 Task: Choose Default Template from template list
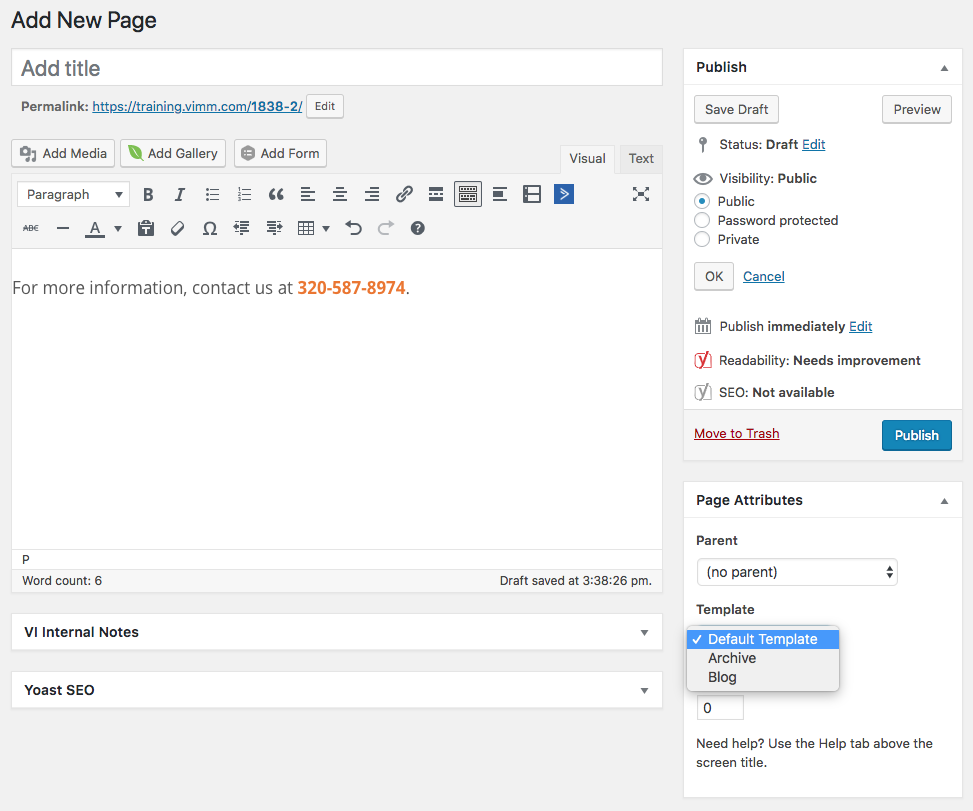(763, 639)
